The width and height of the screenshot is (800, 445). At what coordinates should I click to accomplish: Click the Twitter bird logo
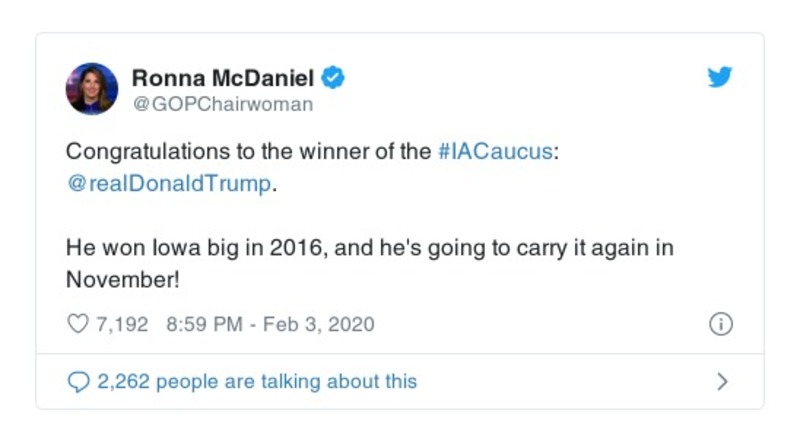(720, 77)
